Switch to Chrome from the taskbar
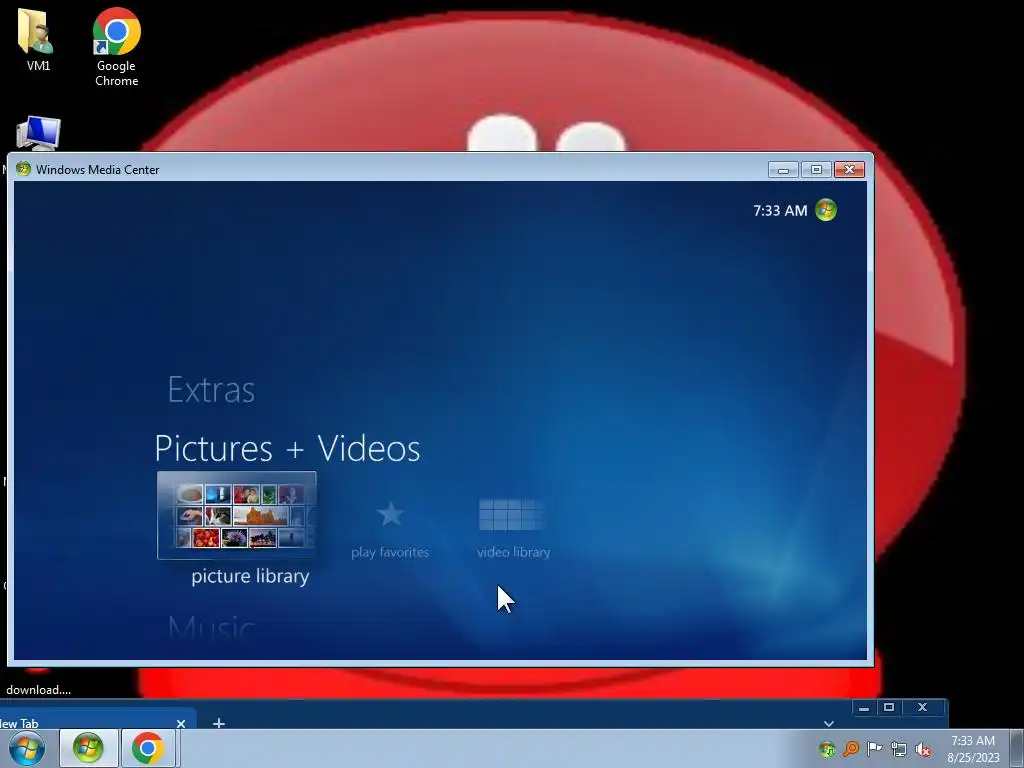Screen dimensions: 1024x768 [x=148, y=748]
